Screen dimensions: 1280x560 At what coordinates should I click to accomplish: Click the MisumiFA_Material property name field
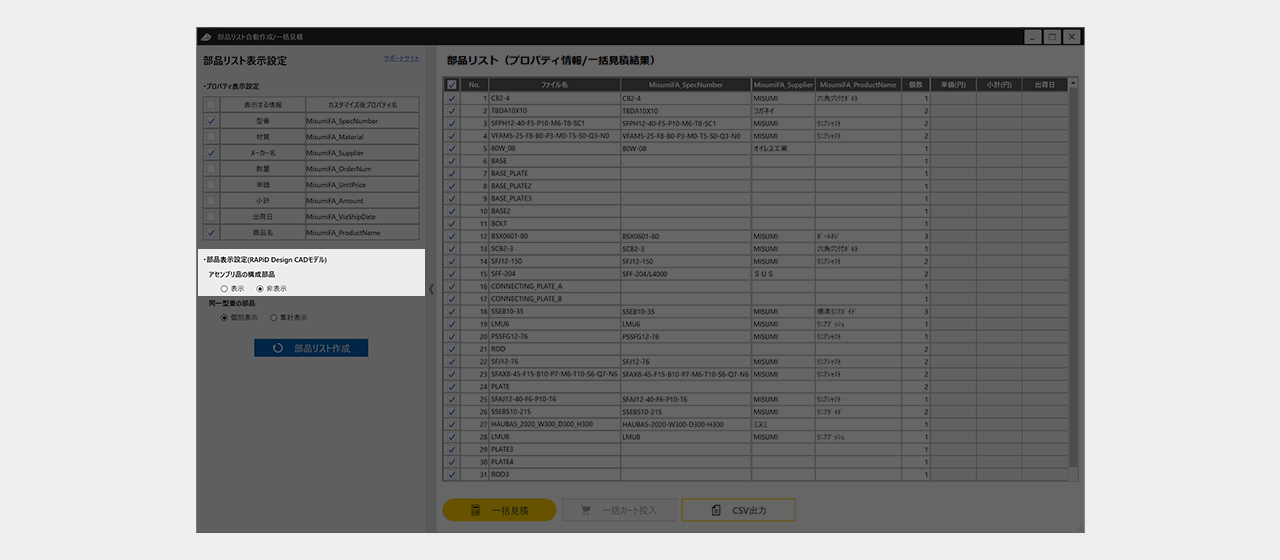362,137
